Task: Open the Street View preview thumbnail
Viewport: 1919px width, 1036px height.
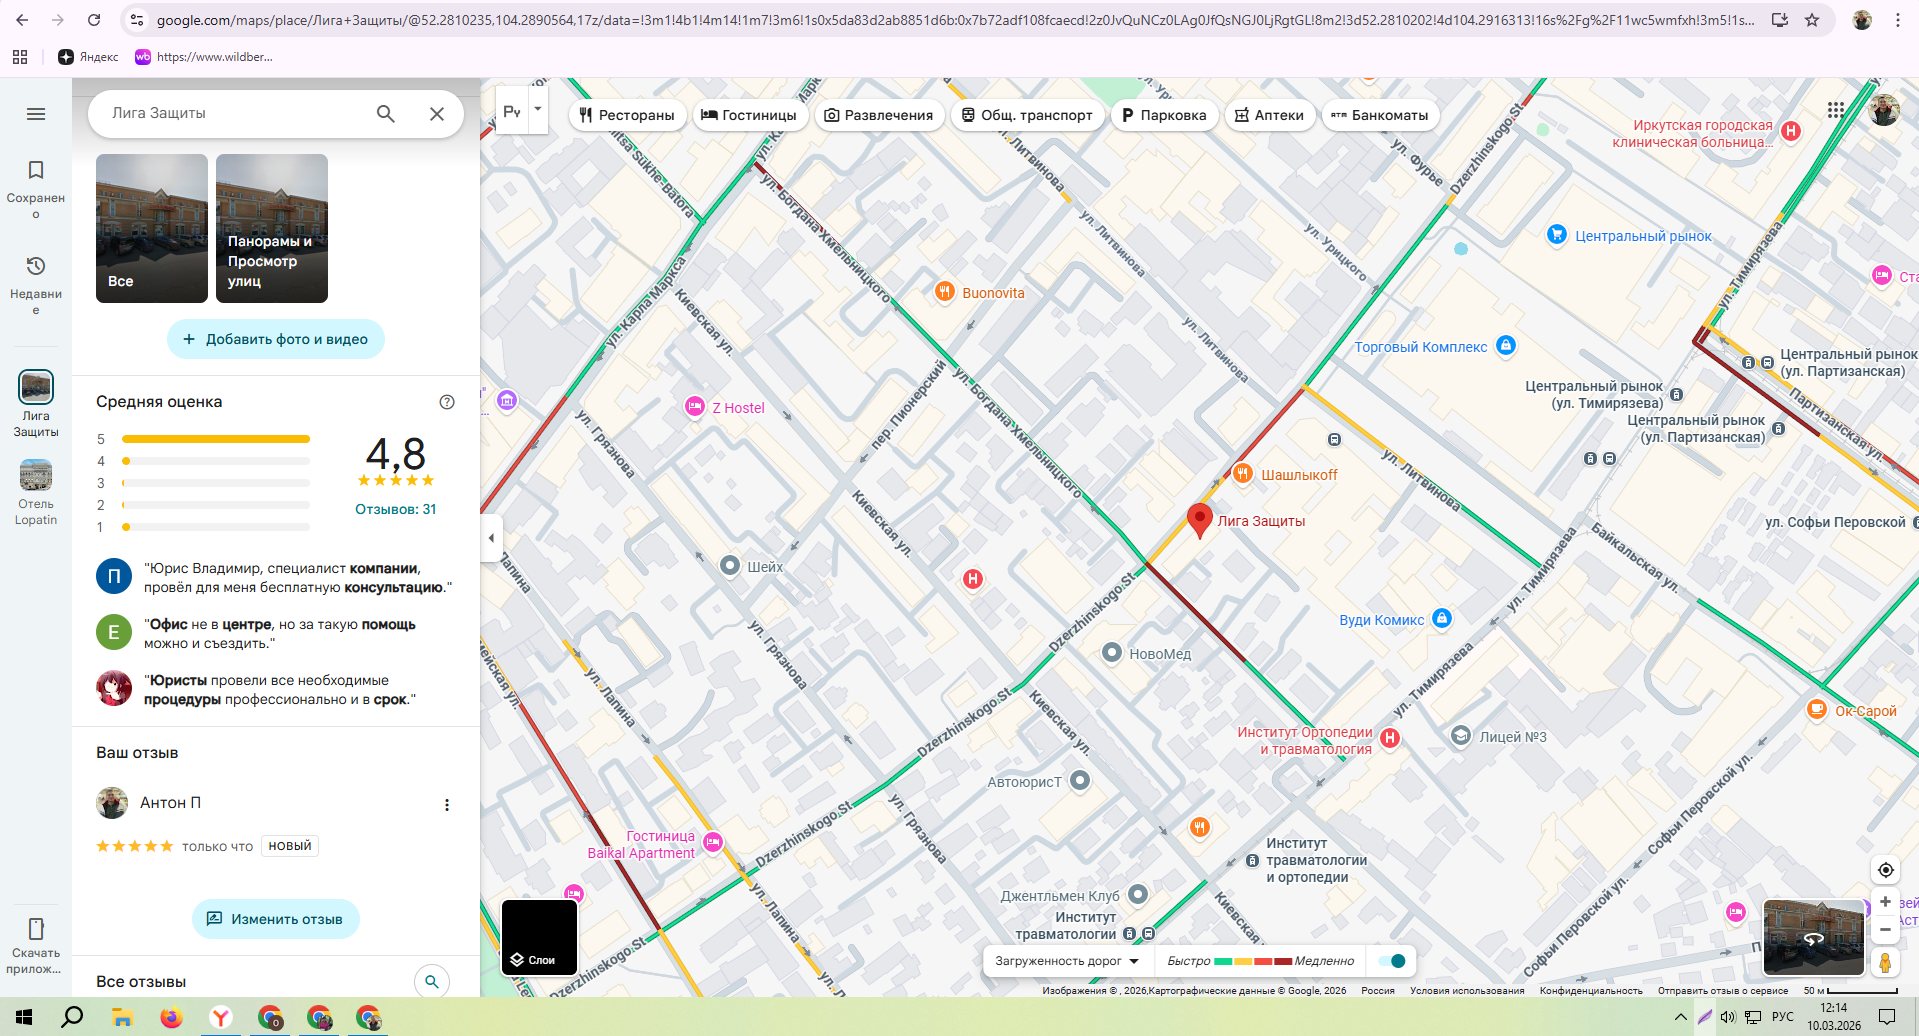Action: 1814,937
